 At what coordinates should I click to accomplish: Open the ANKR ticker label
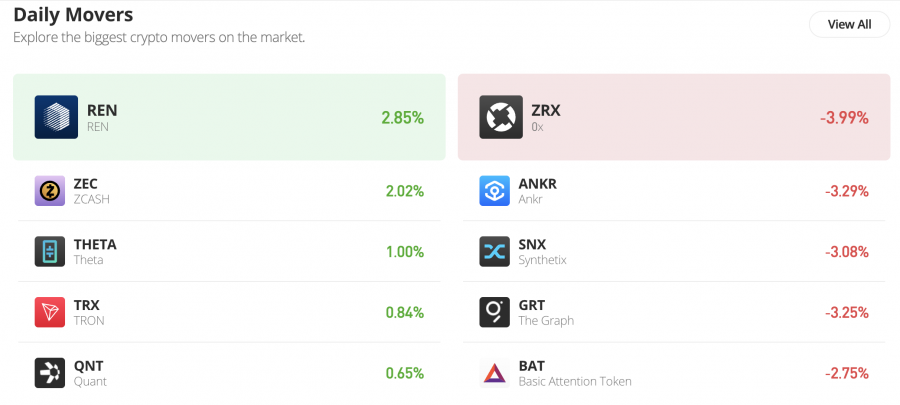[537, 184]
